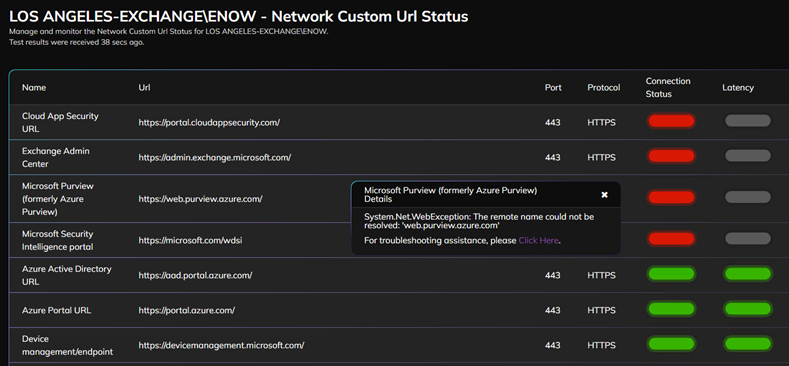Select the Device management/endpoint name cell
This screenshot has width=789, height=366.
click(x=67, y=345)
